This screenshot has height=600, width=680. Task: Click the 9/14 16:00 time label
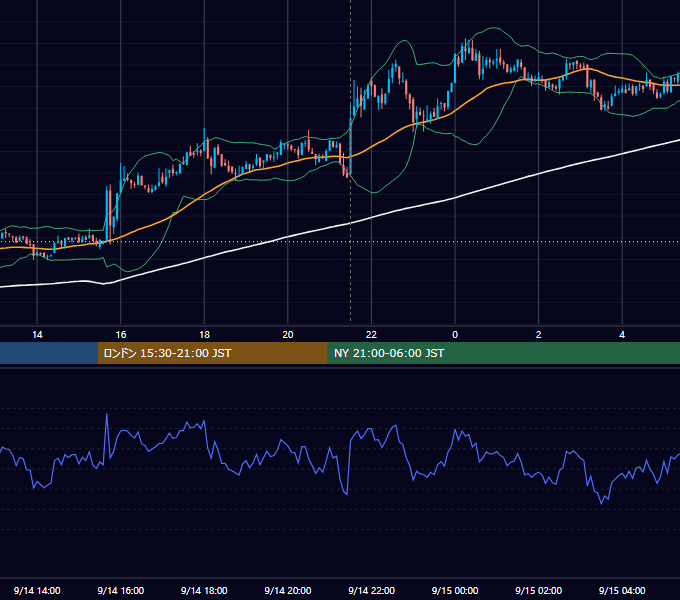pos(121,590)
